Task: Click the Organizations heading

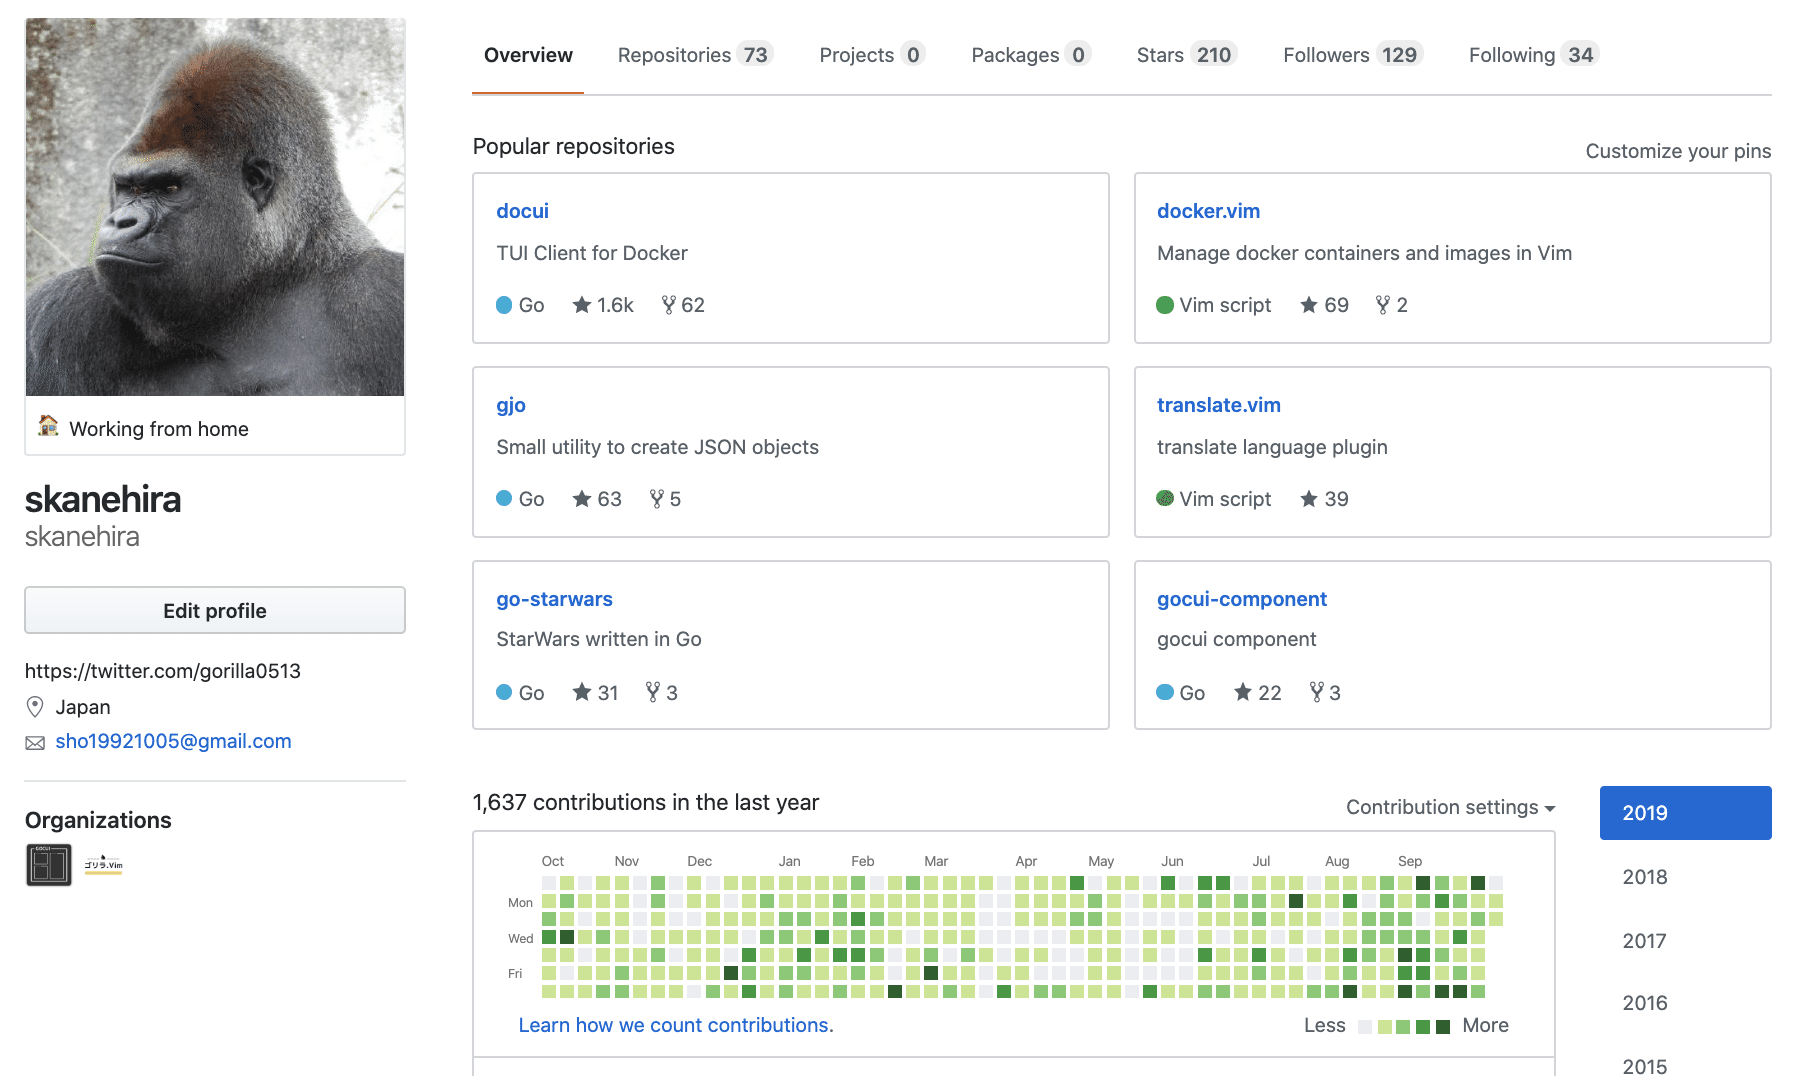Action: tap(98, 820)
